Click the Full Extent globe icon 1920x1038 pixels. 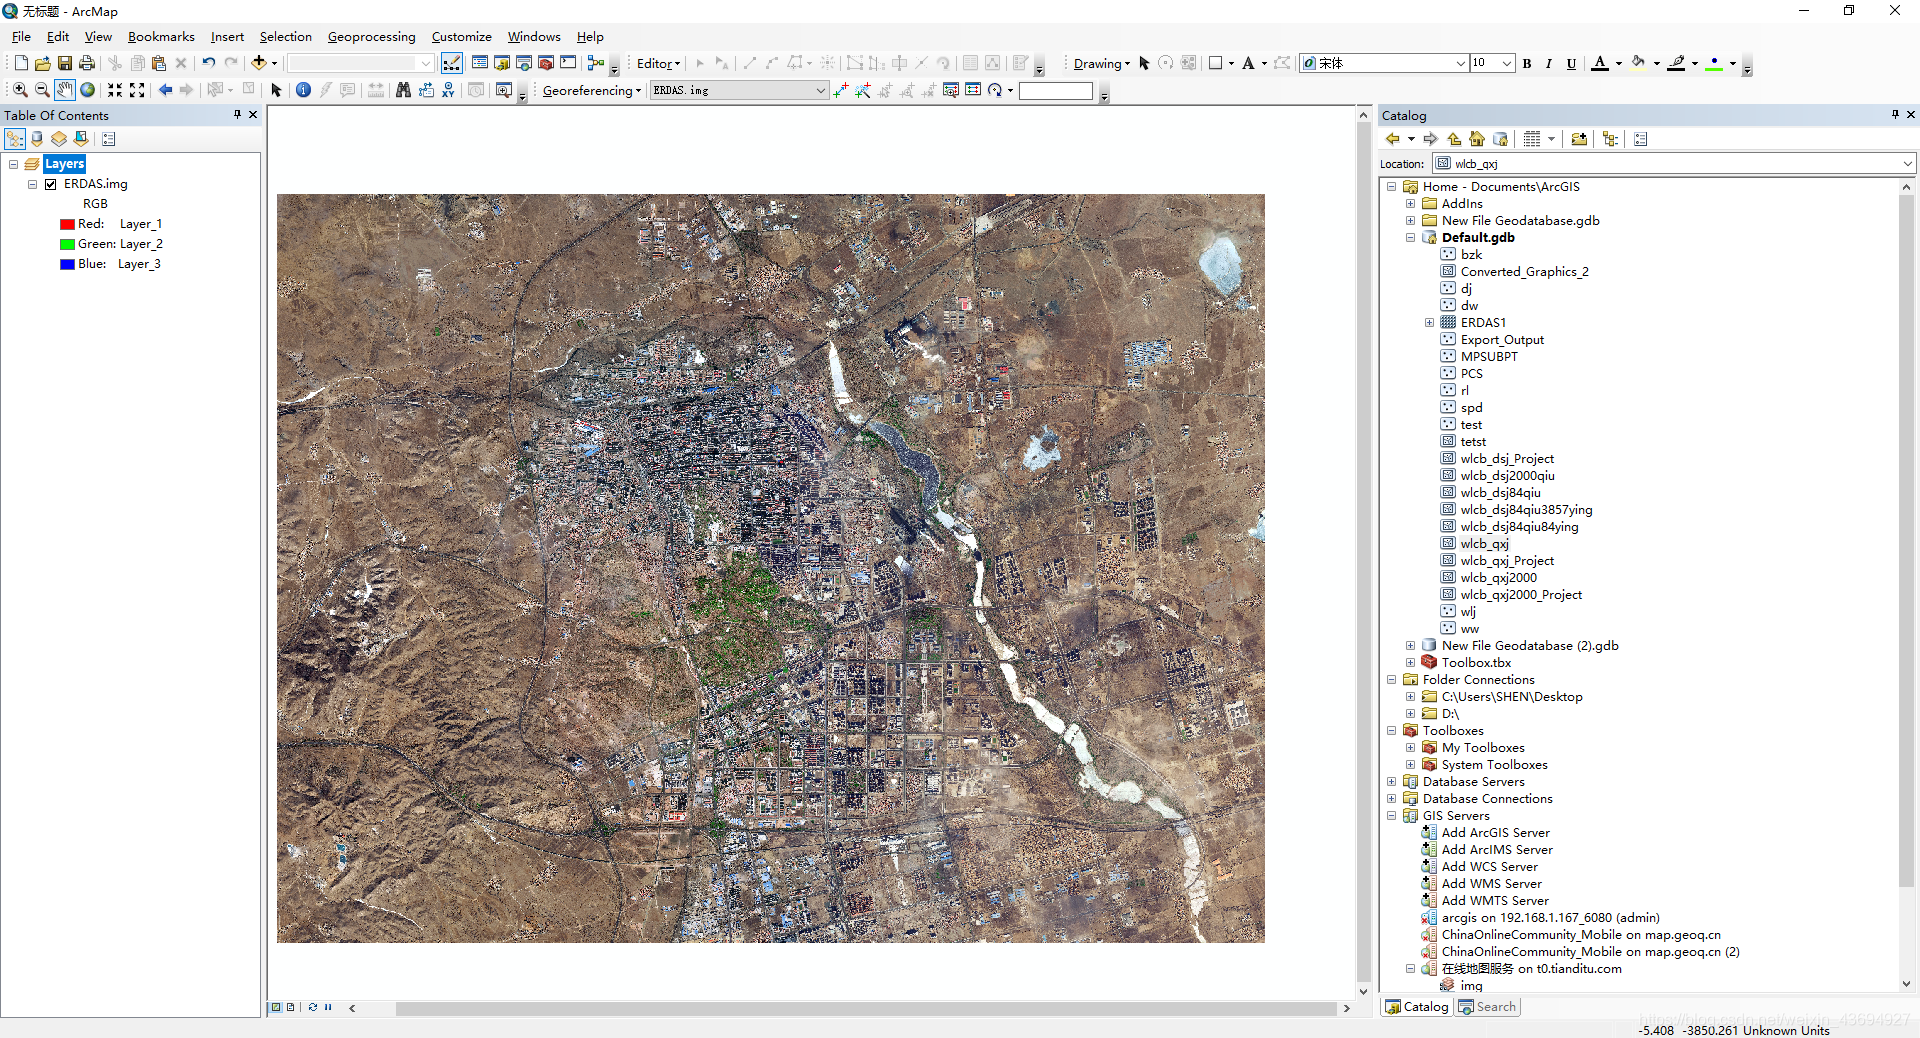87,90
